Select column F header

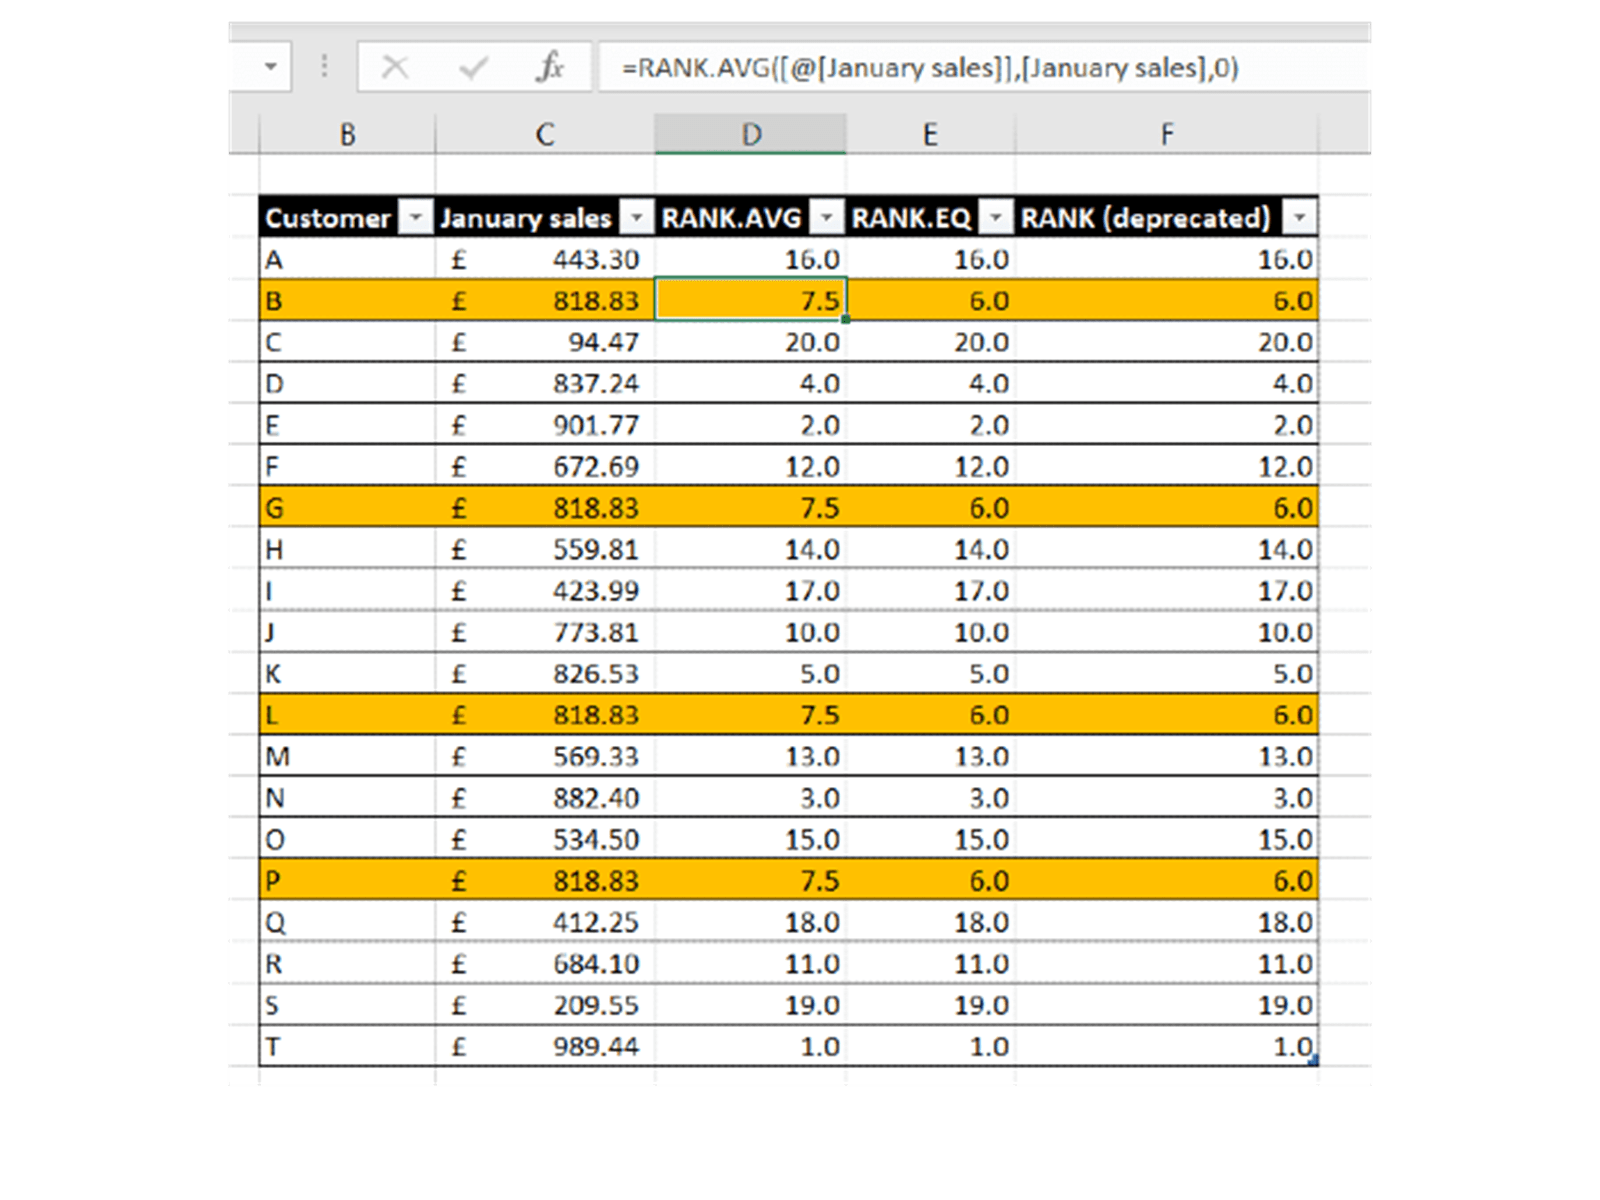pos(1166,134)
